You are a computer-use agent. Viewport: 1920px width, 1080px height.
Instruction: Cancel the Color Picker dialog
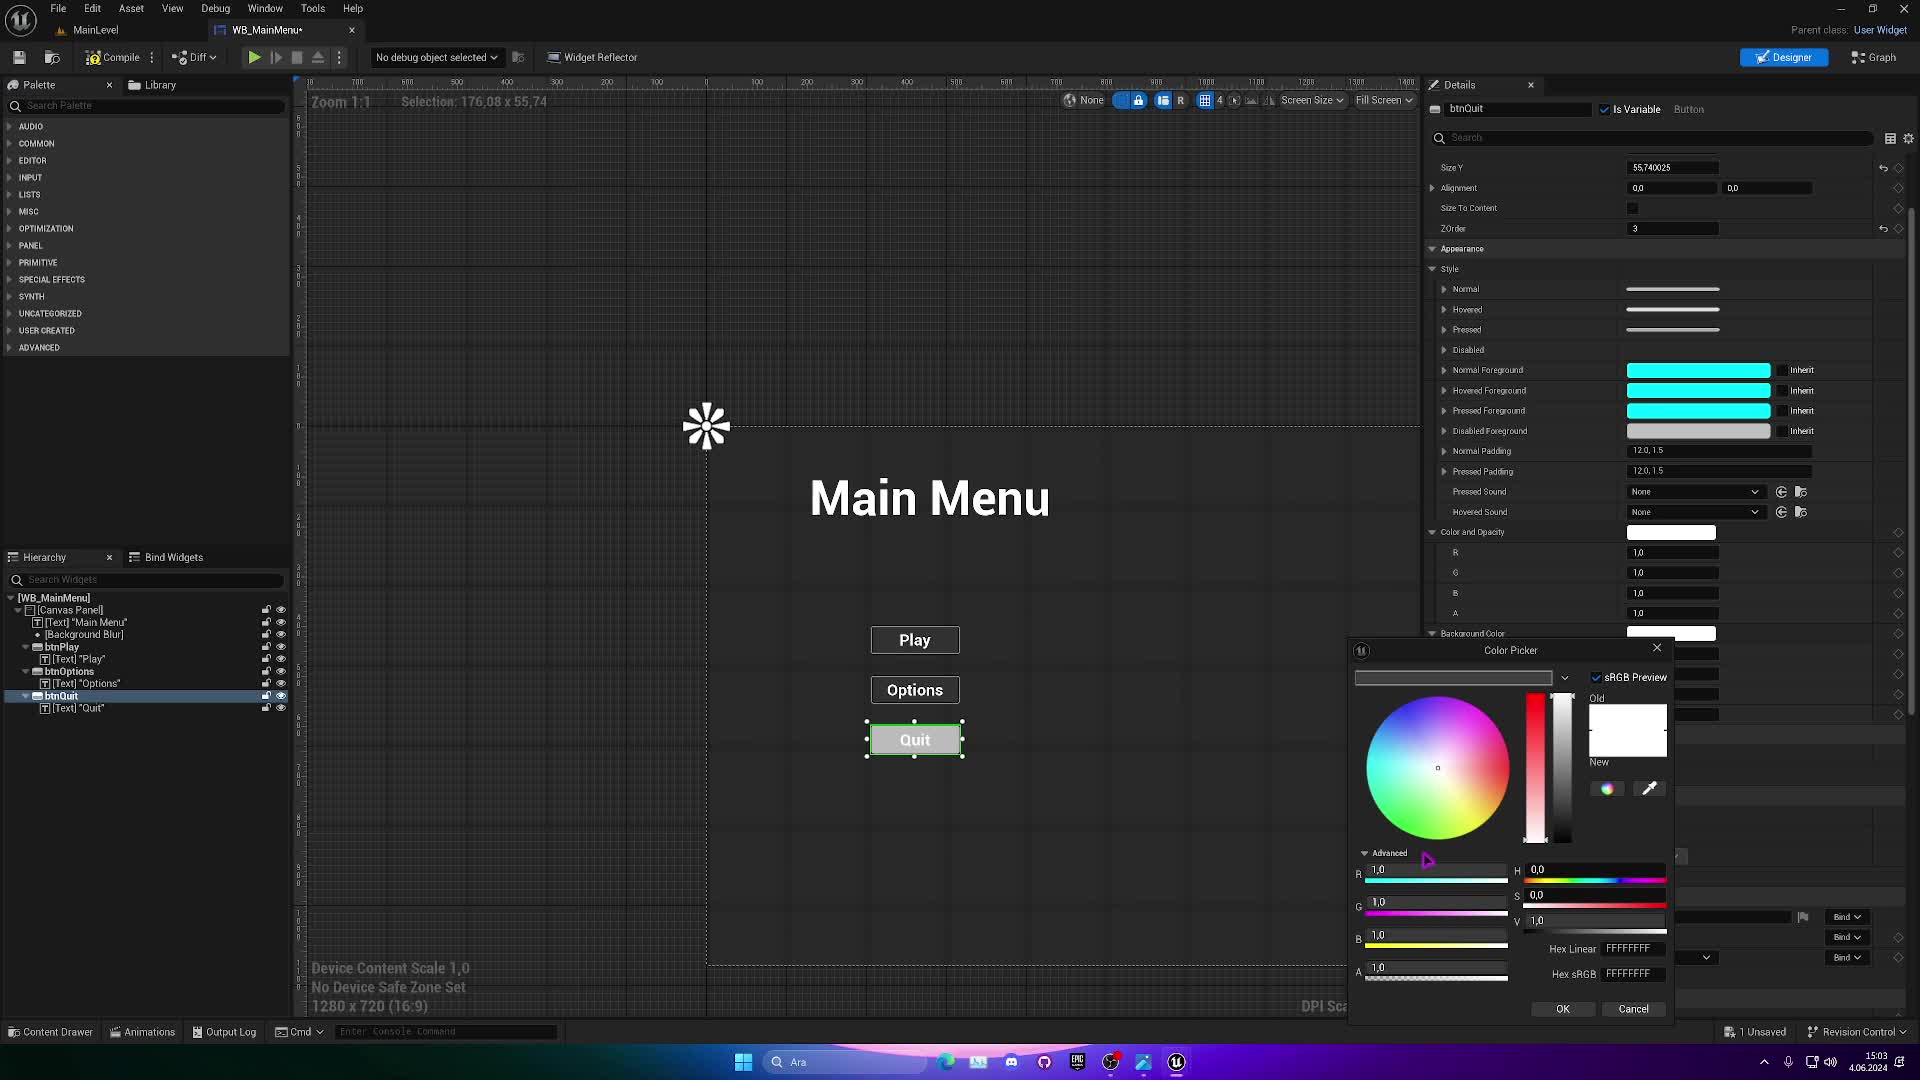pos(1633,1009)
